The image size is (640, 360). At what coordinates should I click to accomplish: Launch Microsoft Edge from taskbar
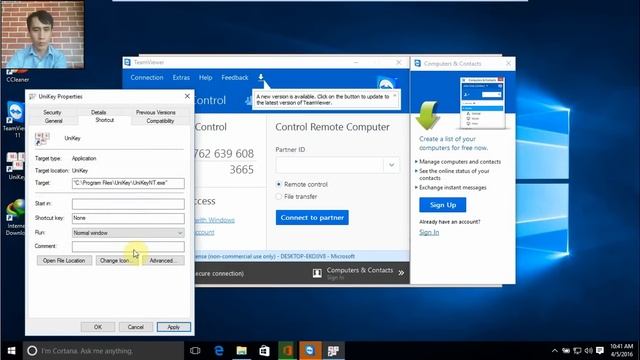219,351
